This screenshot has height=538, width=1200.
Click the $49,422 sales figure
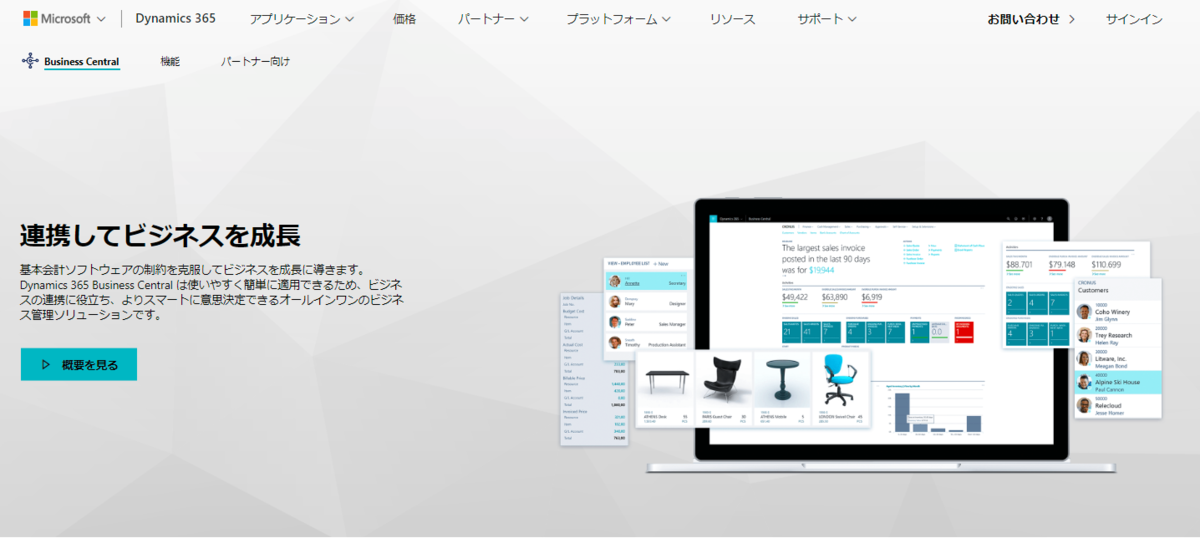point(795,297)
